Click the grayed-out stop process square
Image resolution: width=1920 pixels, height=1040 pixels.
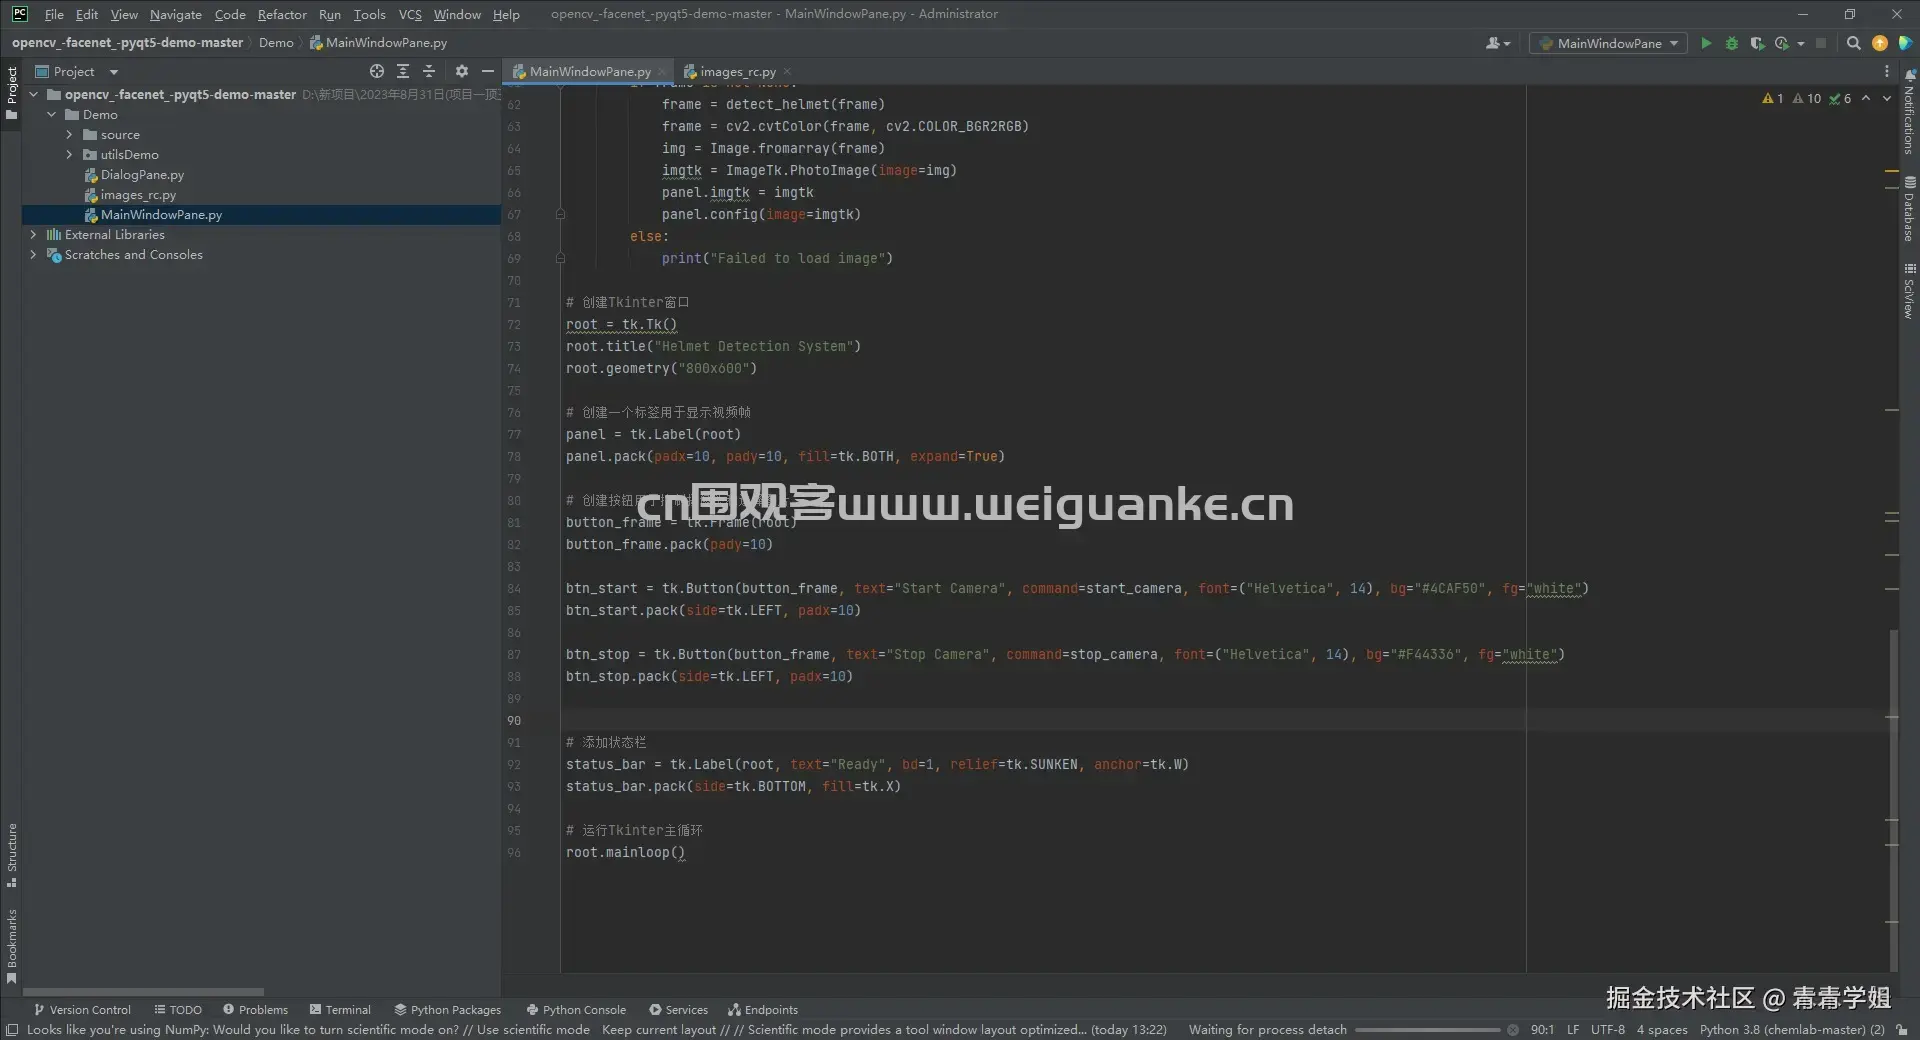coord(1821,43)
